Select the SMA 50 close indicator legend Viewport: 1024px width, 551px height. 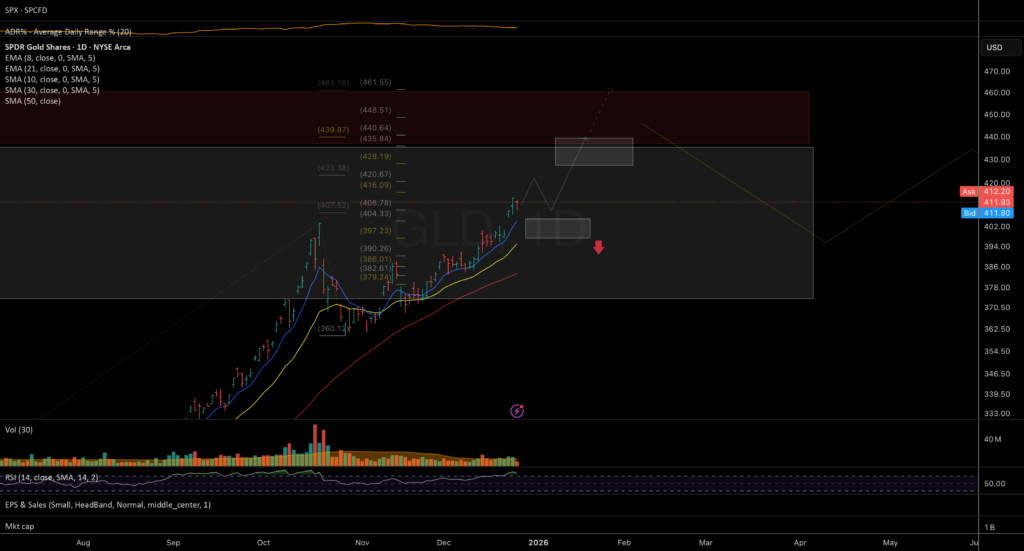tap(33, 101)
